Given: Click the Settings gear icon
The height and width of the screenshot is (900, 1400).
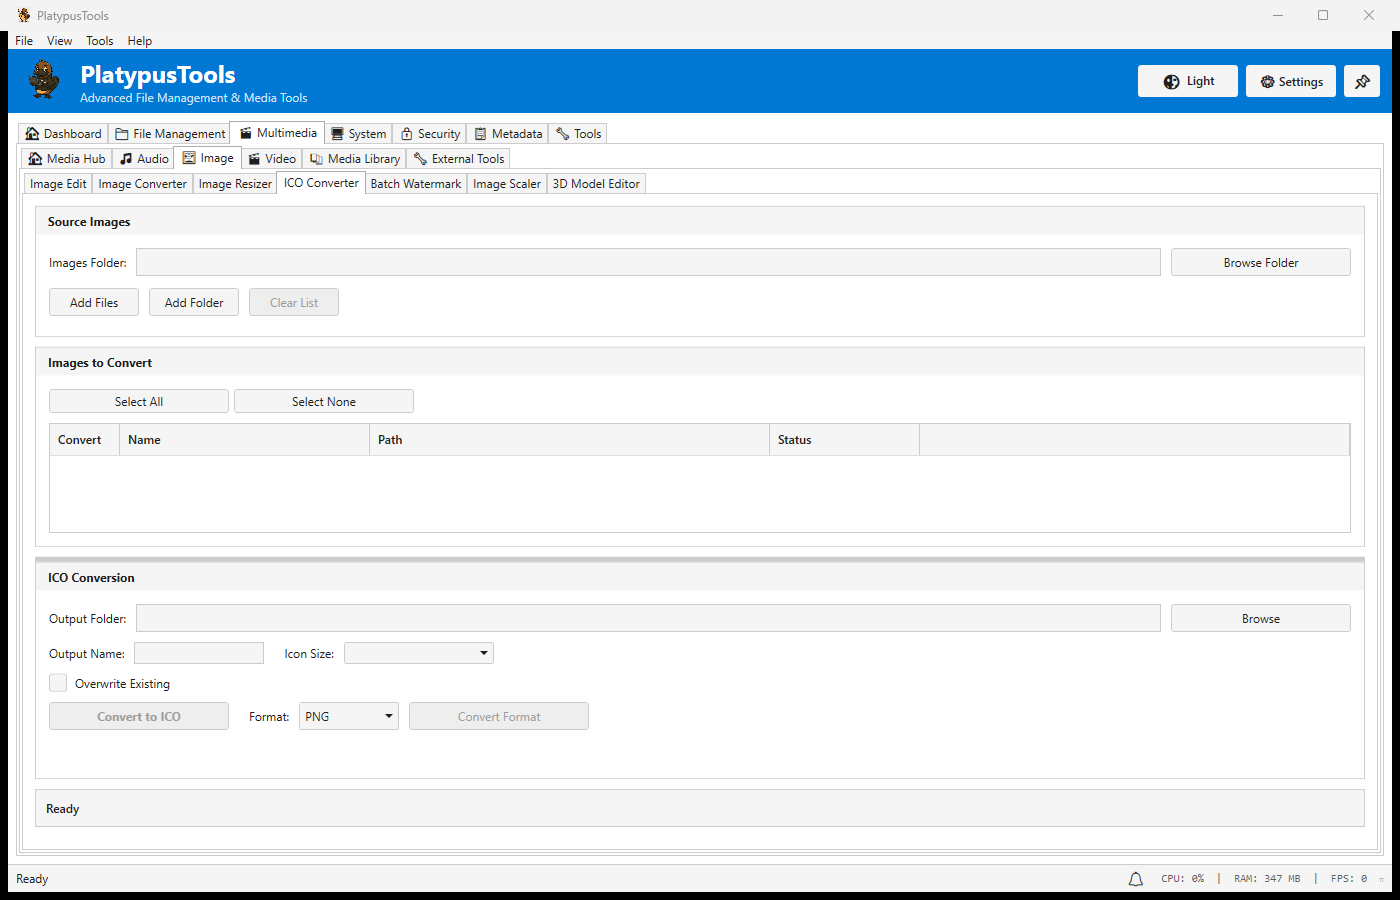Looking at the screenshot, I should point(1265,81).
